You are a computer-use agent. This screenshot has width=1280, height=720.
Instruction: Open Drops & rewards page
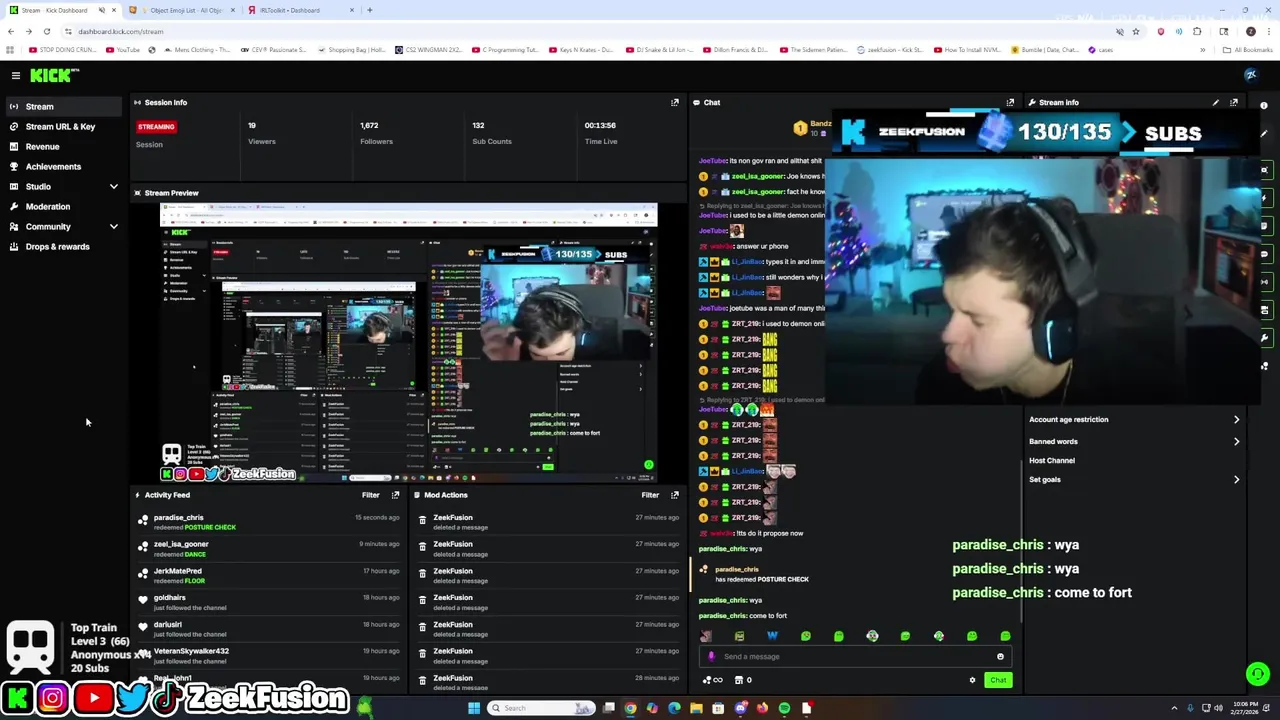pos(57,246)
